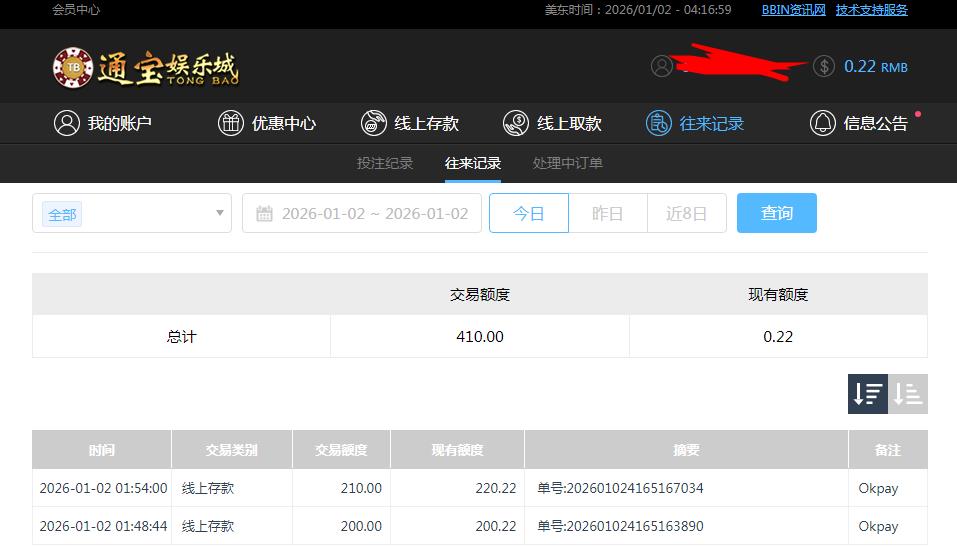This screenshot has width=957, height=547.
Task: Click the 会员中心 header text
Action: [x=76, y=10]
